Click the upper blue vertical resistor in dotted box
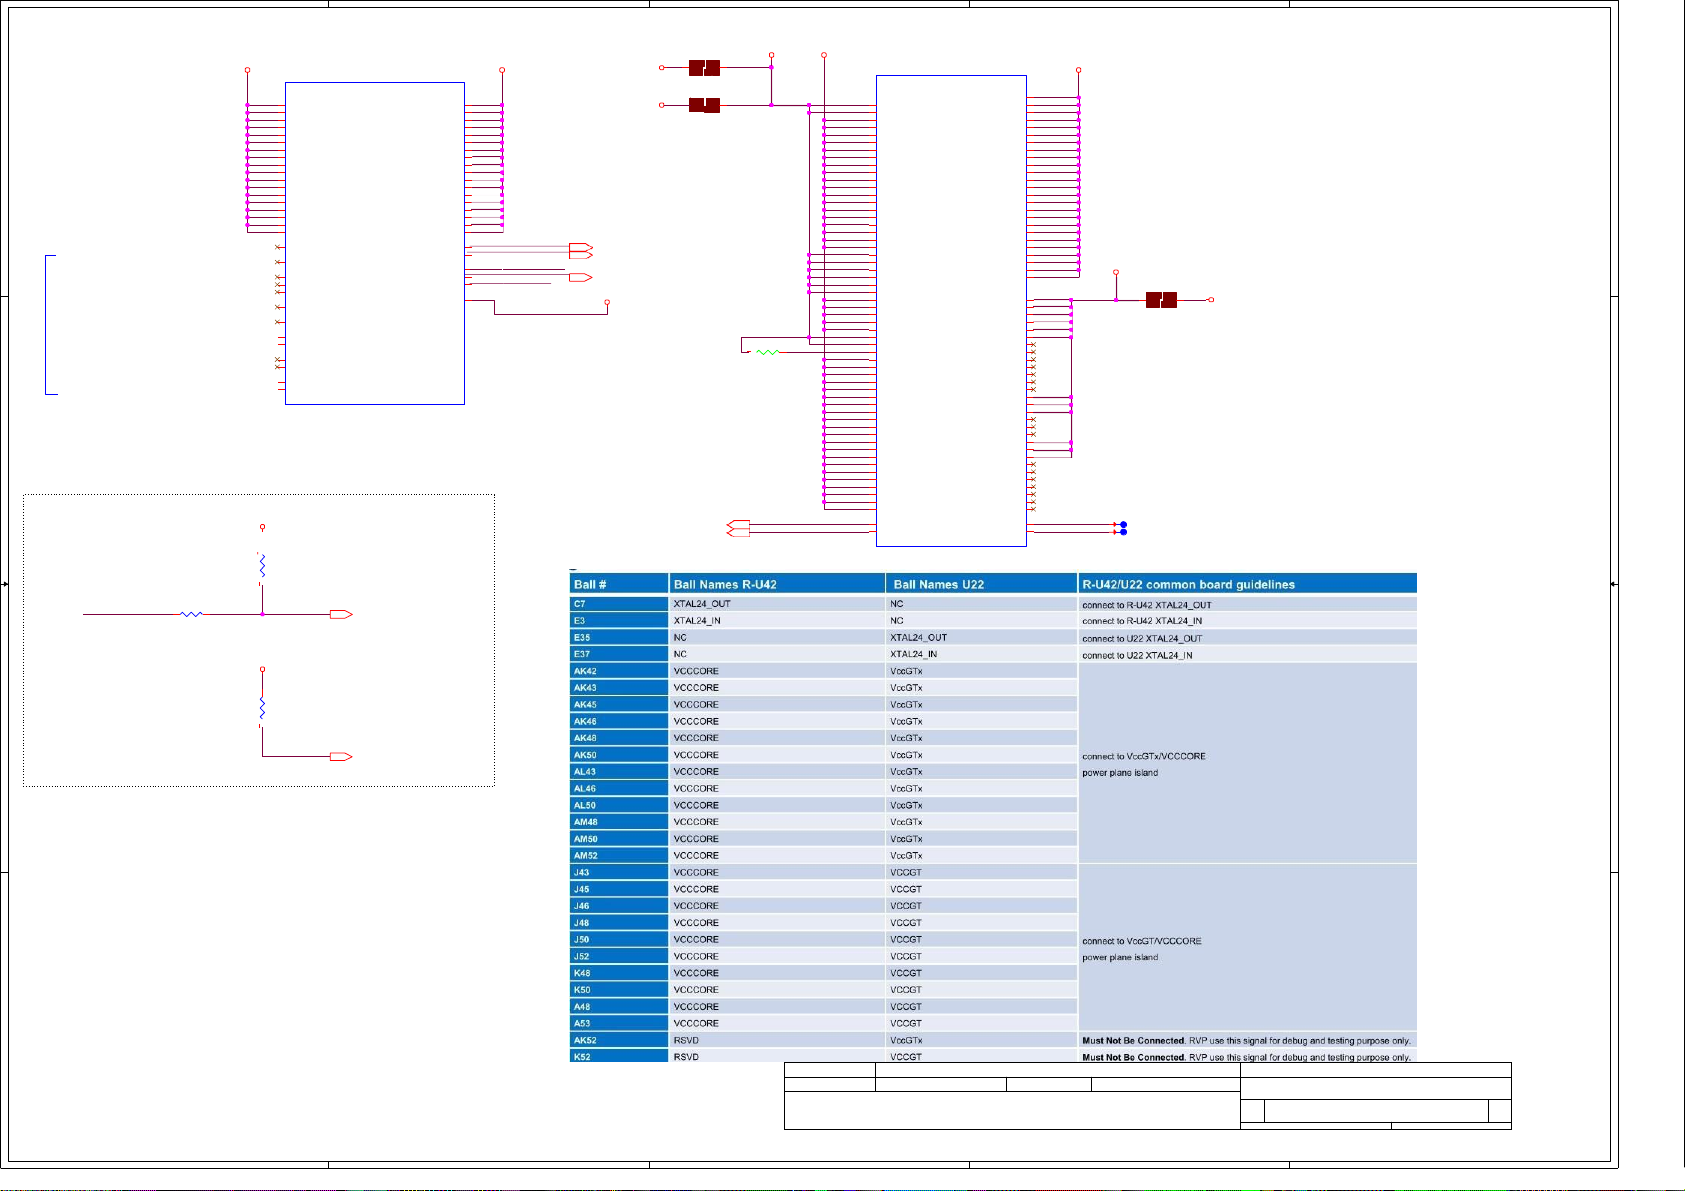1685x1191 pixels. [262, 567]
